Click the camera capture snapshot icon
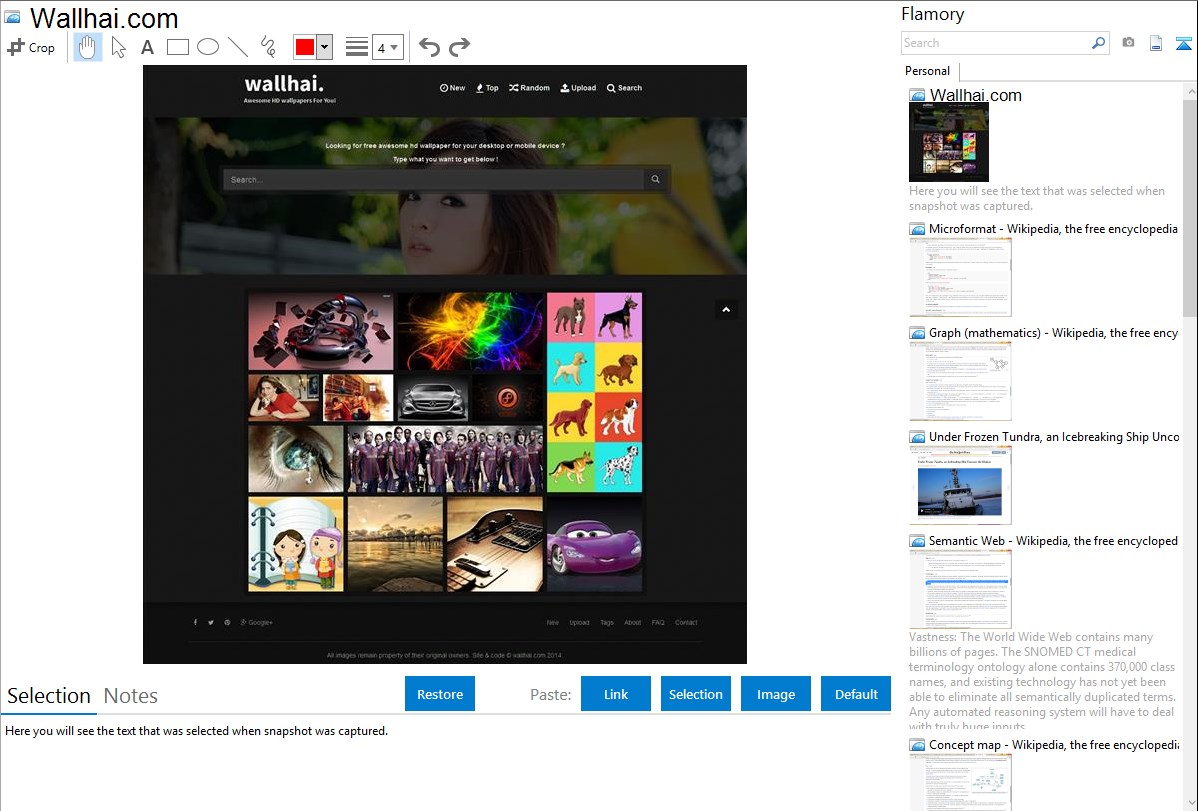This screenshot has width=1198, height=811. tap(1128, 43)
